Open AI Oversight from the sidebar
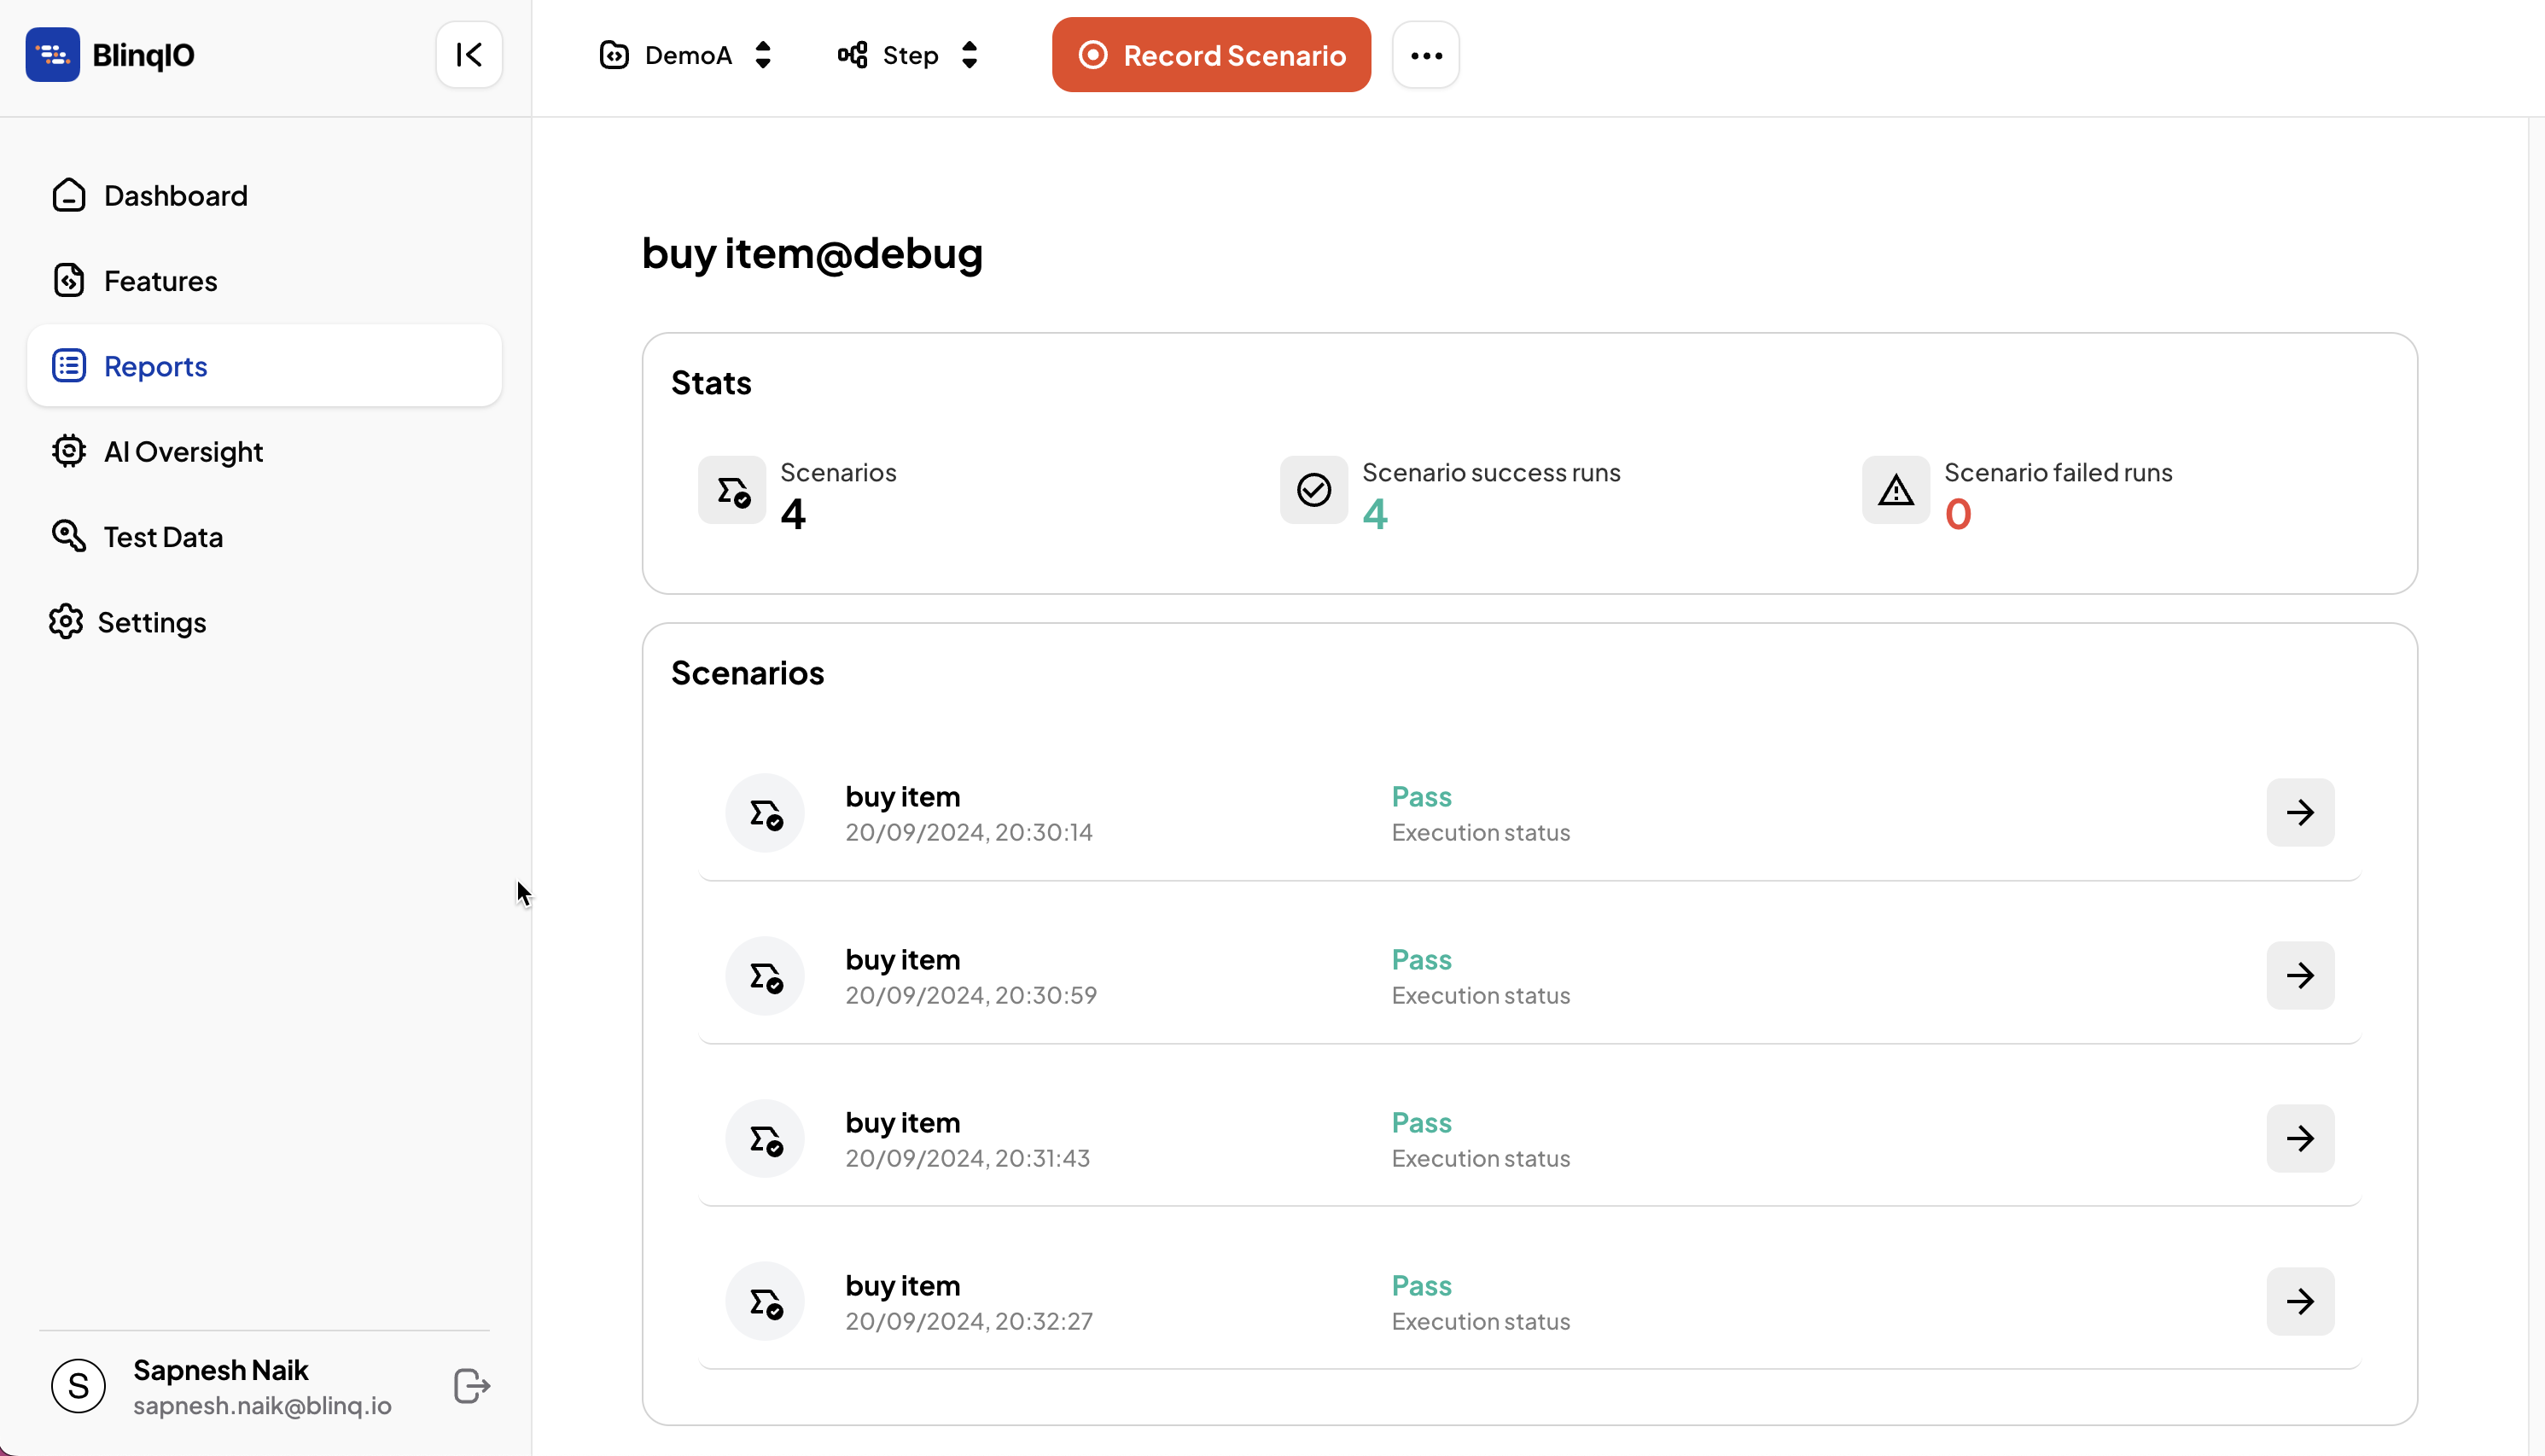 pos(264,452)
